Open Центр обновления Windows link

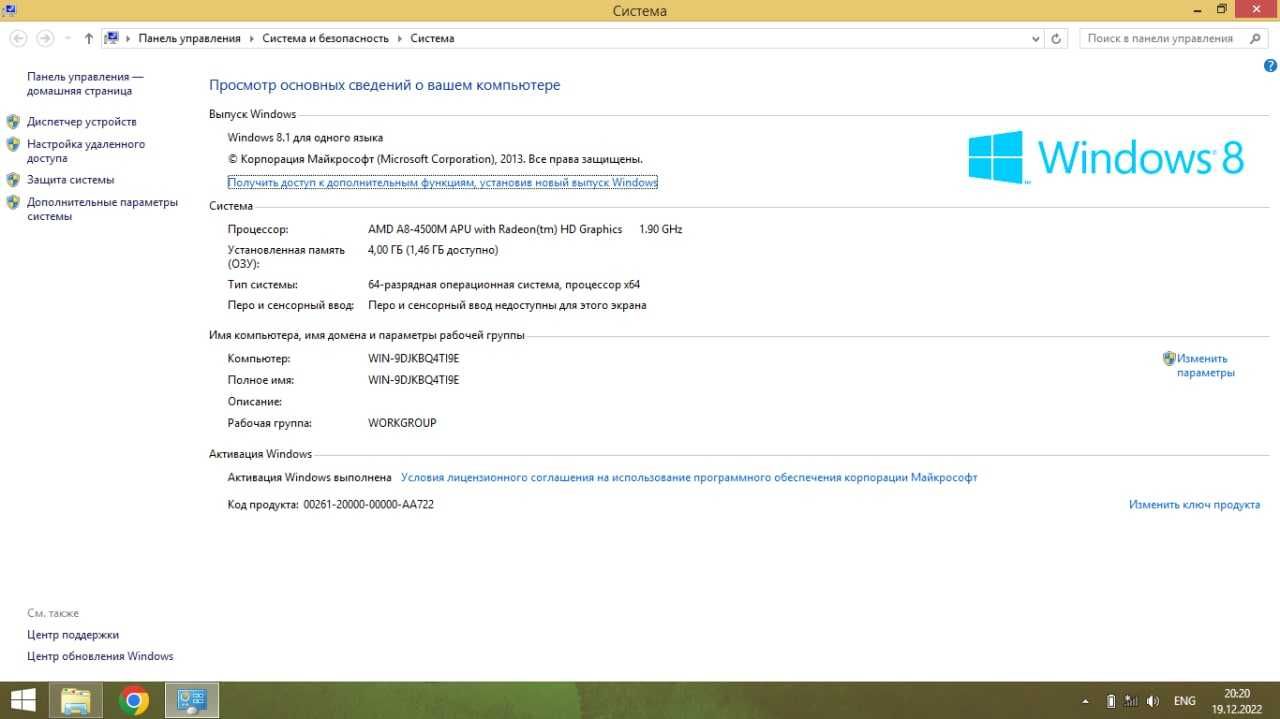tap(100, 656)
